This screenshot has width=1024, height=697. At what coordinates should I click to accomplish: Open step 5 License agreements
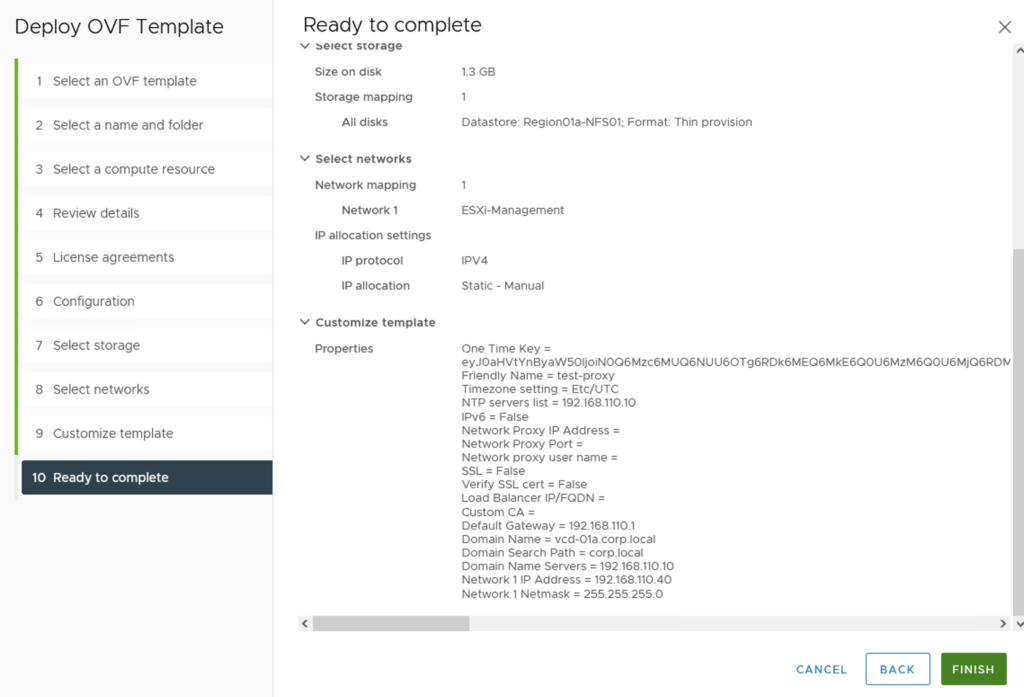(x=113, y=257)
